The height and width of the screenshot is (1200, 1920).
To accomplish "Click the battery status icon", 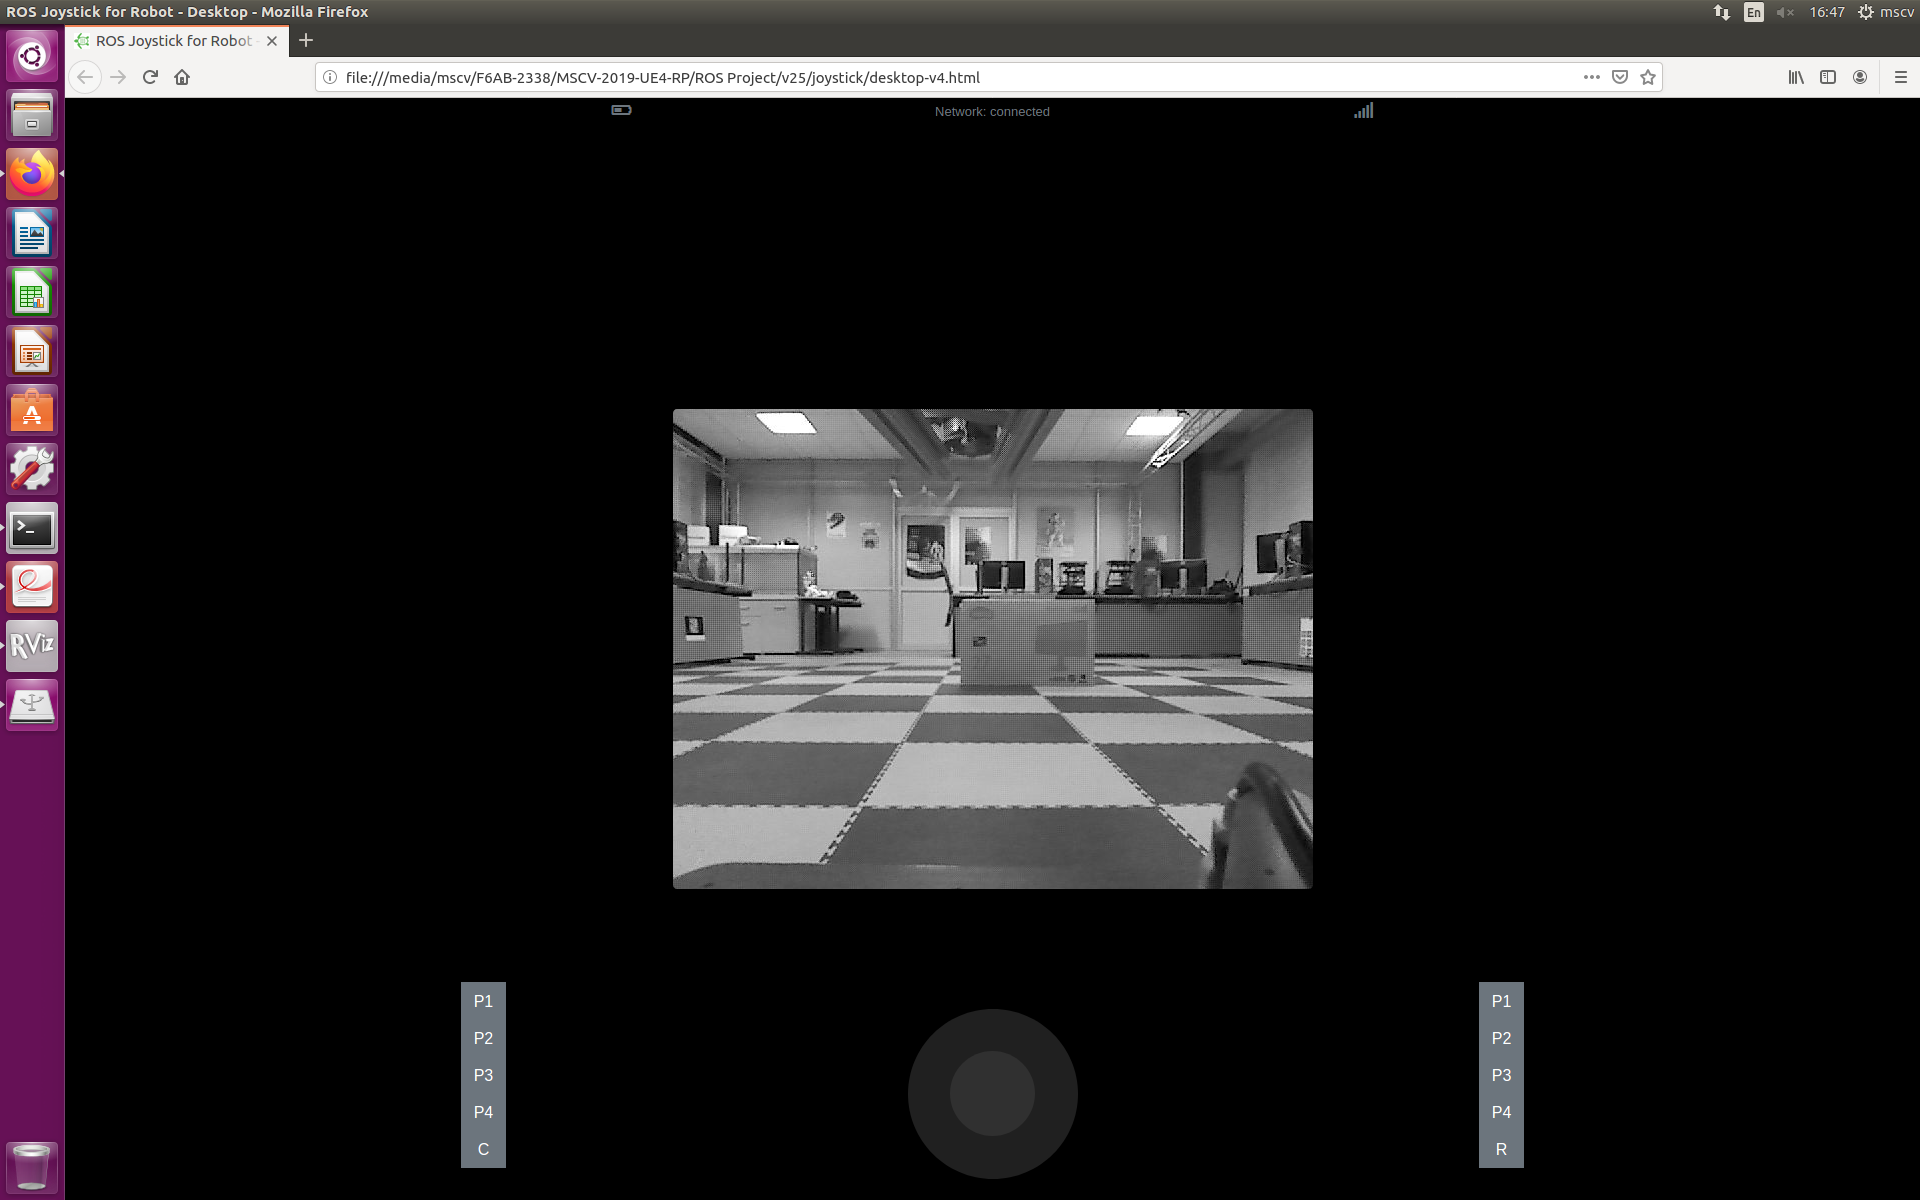I will (x=621, y=110).
